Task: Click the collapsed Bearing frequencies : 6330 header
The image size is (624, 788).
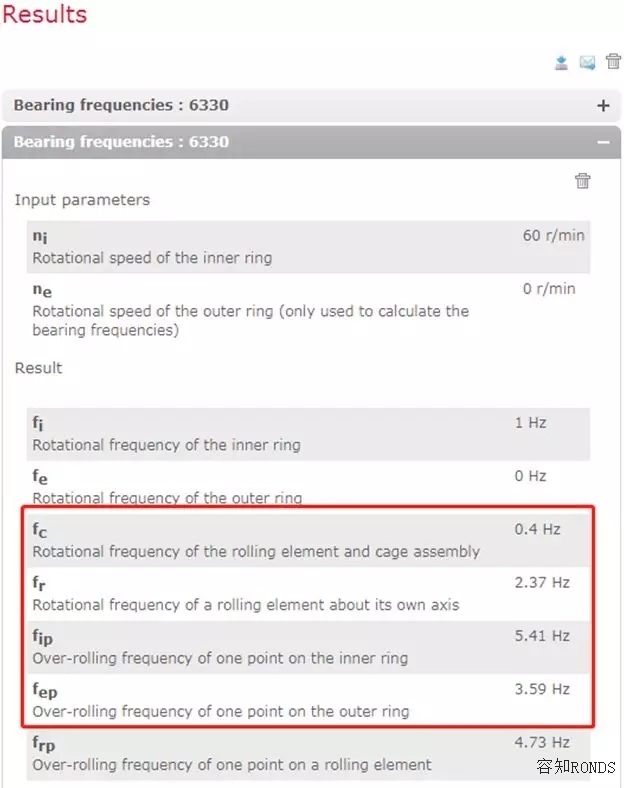Action: (121, 106)
